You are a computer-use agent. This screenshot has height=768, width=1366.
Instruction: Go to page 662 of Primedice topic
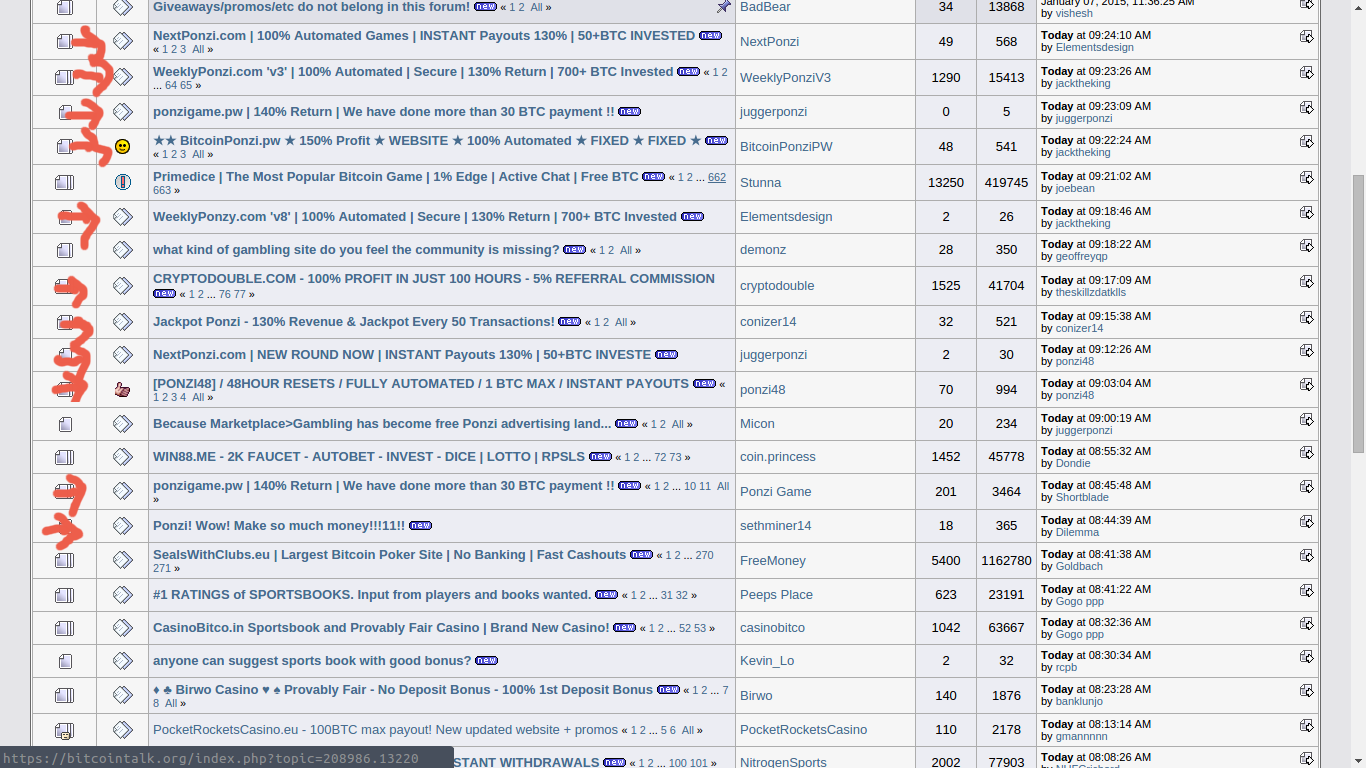(717, 178)
